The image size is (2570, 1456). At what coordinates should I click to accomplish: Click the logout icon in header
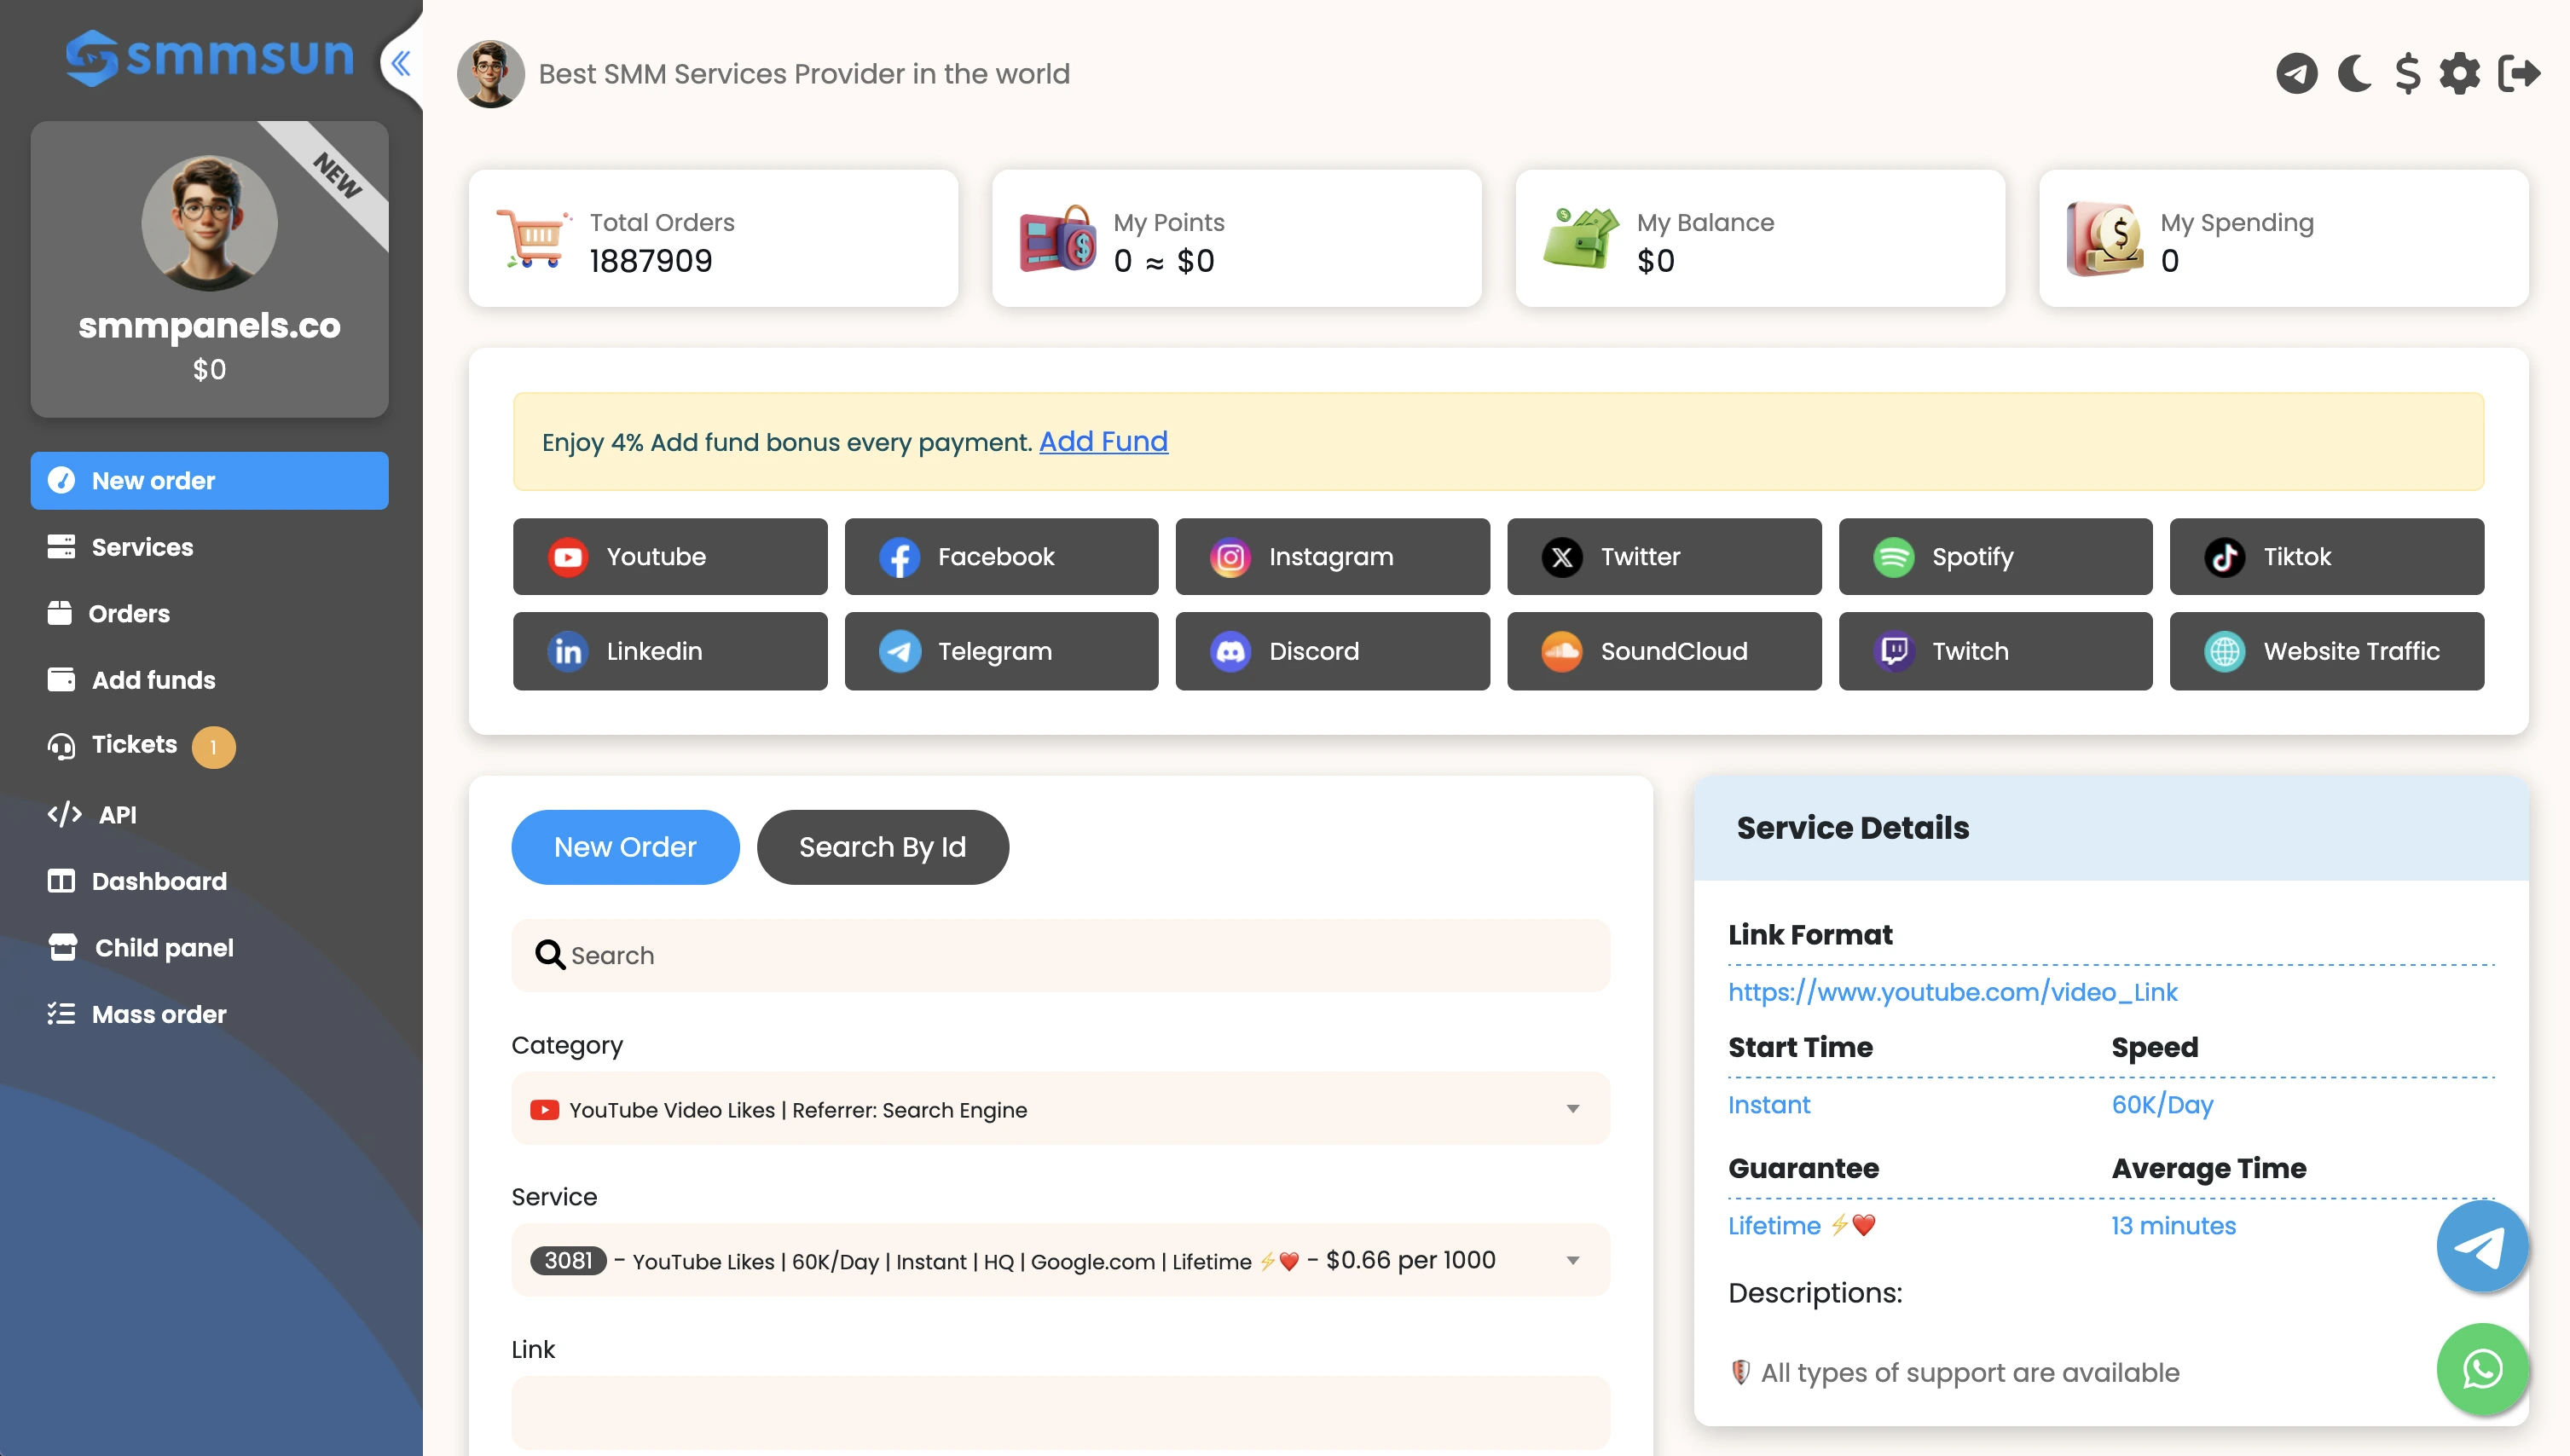point(2518,74)
